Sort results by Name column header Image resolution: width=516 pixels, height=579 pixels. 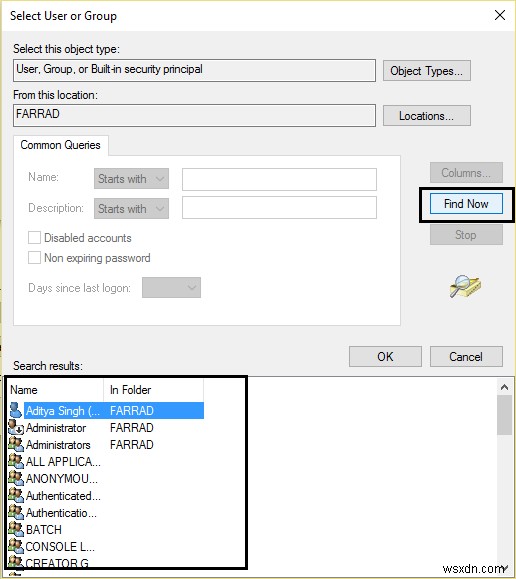55,390
